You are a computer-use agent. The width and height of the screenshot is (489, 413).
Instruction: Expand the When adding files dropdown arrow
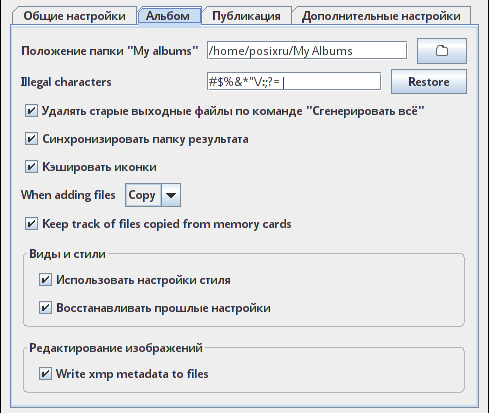[171, 195]
